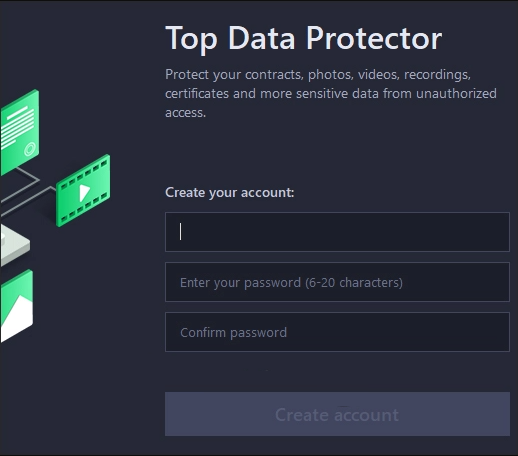The width and height of the screenshot is (518, 456).
Task: Click the word 'Protector' in the title
Action: (x=374, y=39)
